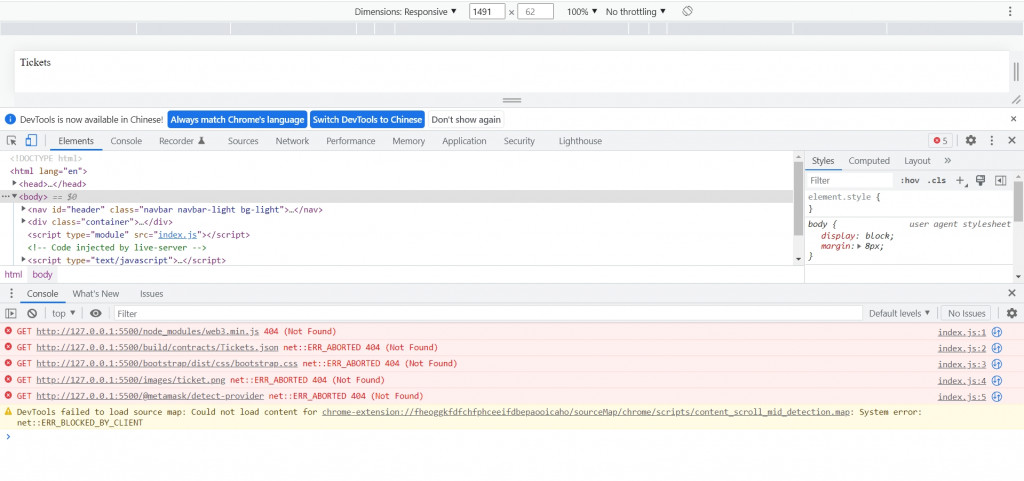
Task: Click Always match Chrome's language button
Action: [x=237, y=119]
